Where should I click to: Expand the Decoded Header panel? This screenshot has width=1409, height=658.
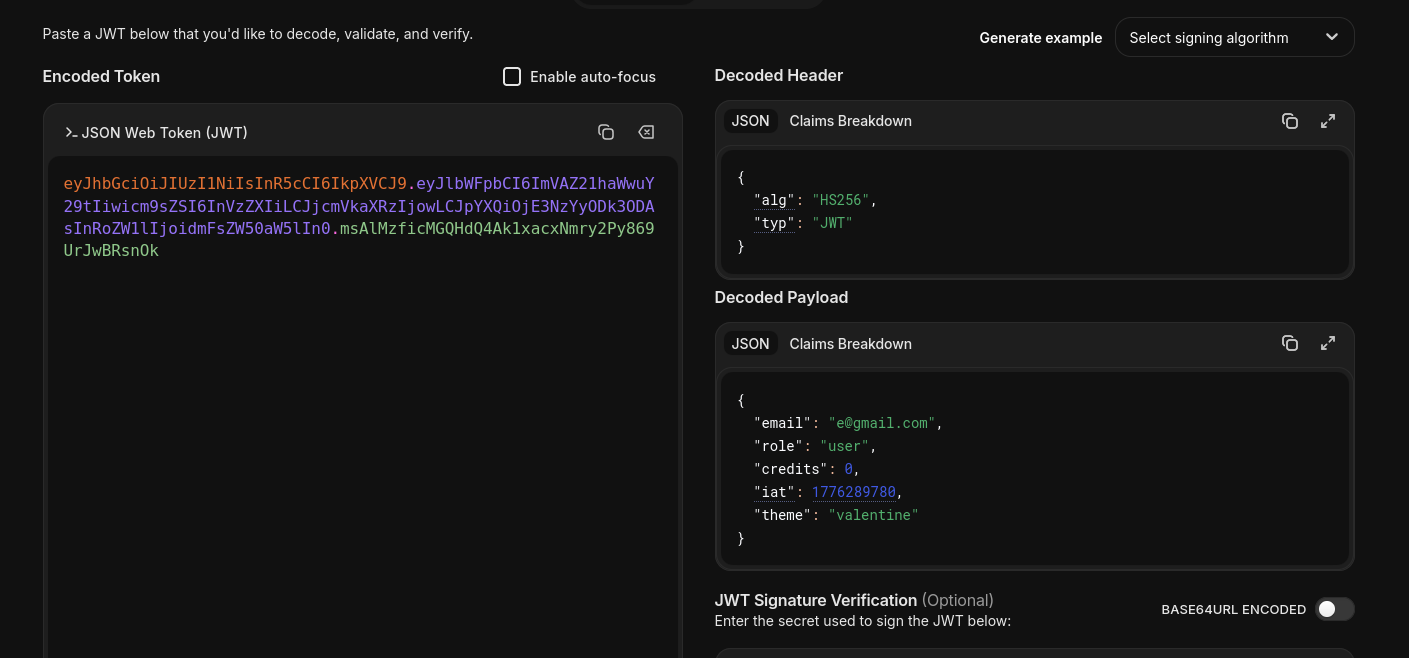pos(1328,121)
